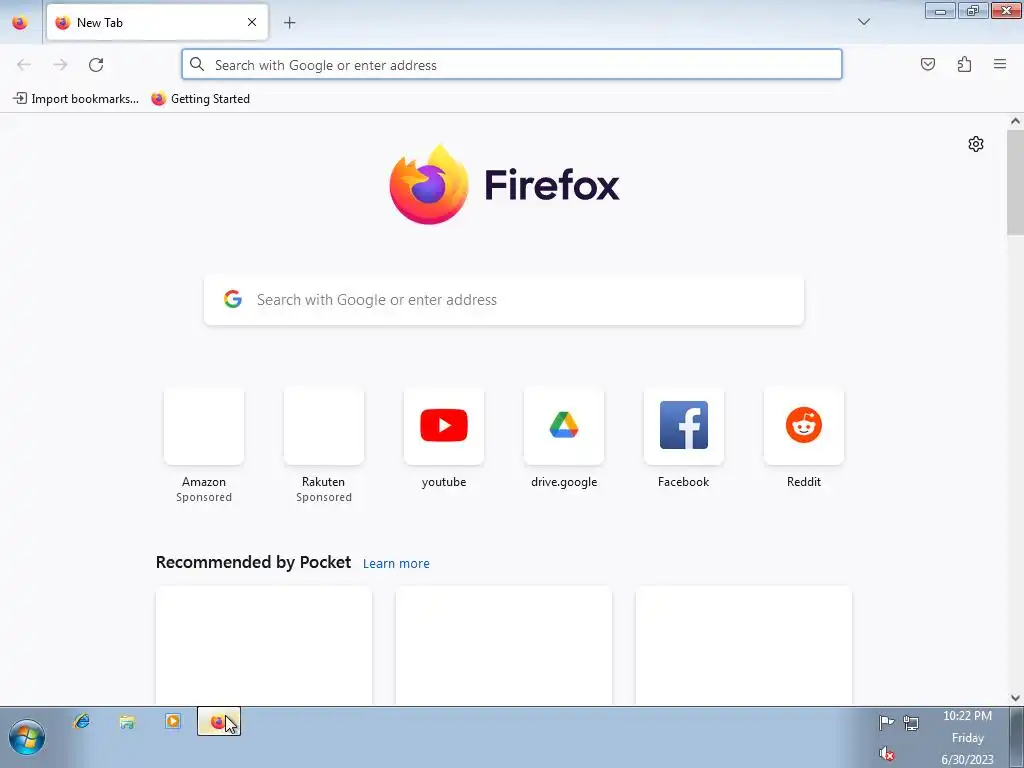This screenshot has width=1024, height=768.
Task: Open the middle Pocket story card
Action: coord(504,645)
